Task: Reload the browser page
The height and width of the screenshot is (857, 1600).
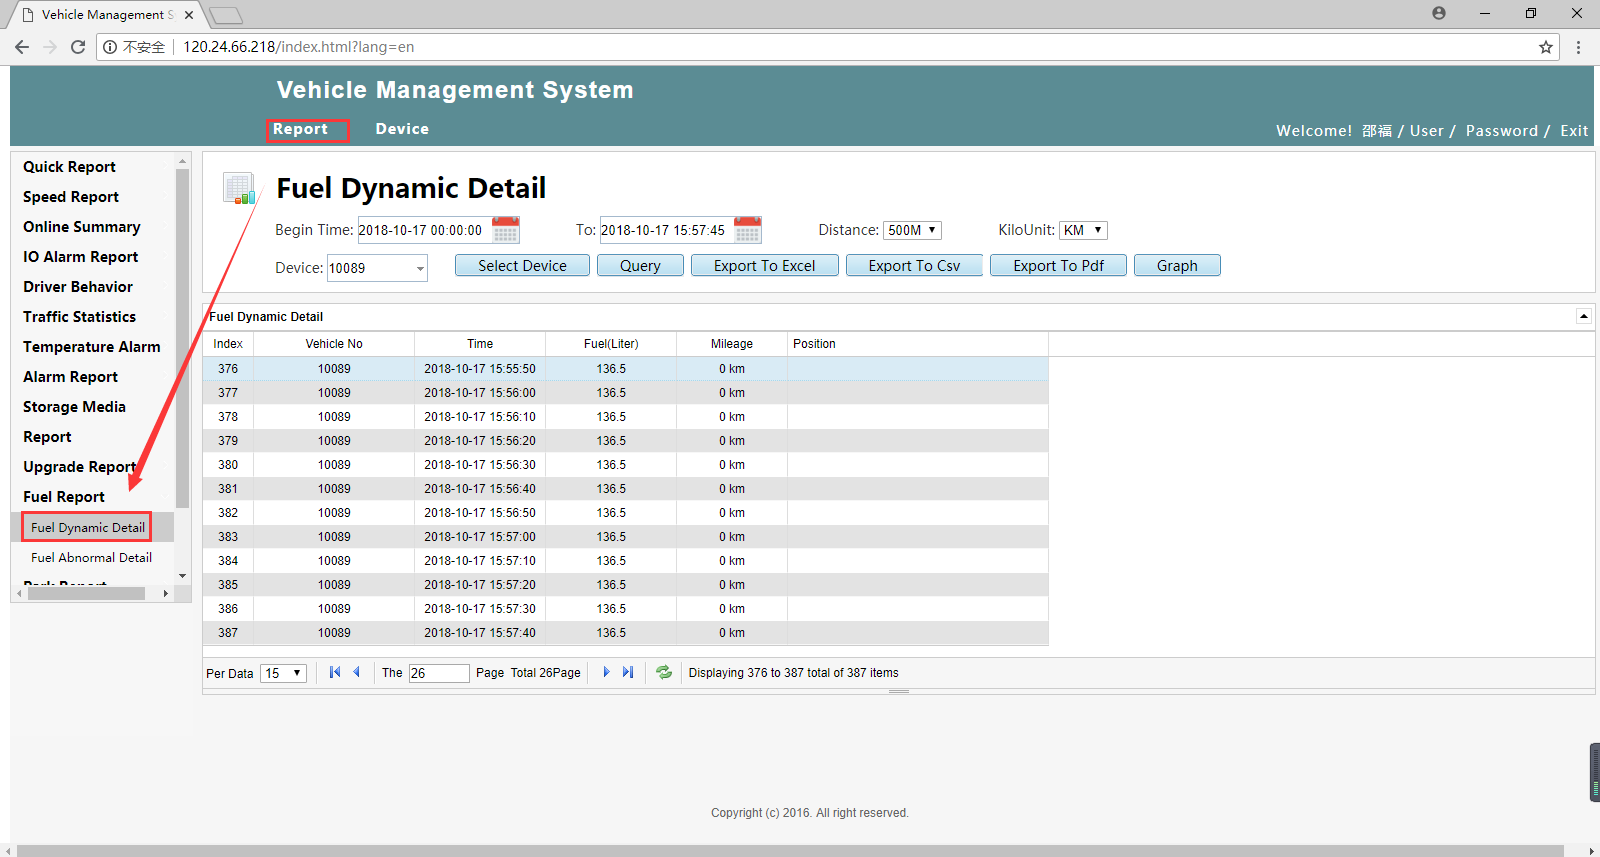Action: pos(78,47)
